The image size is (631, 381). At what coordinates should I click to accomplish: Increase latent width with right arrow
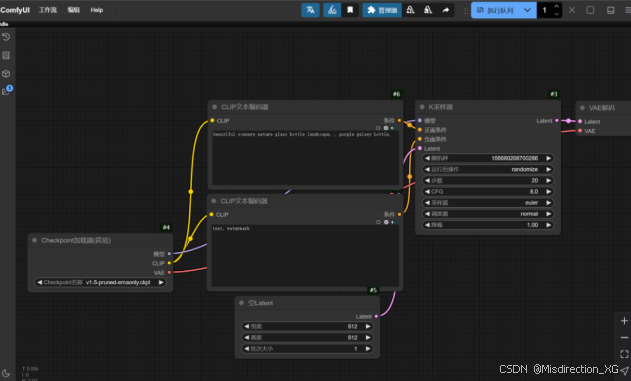coord(368,326)
